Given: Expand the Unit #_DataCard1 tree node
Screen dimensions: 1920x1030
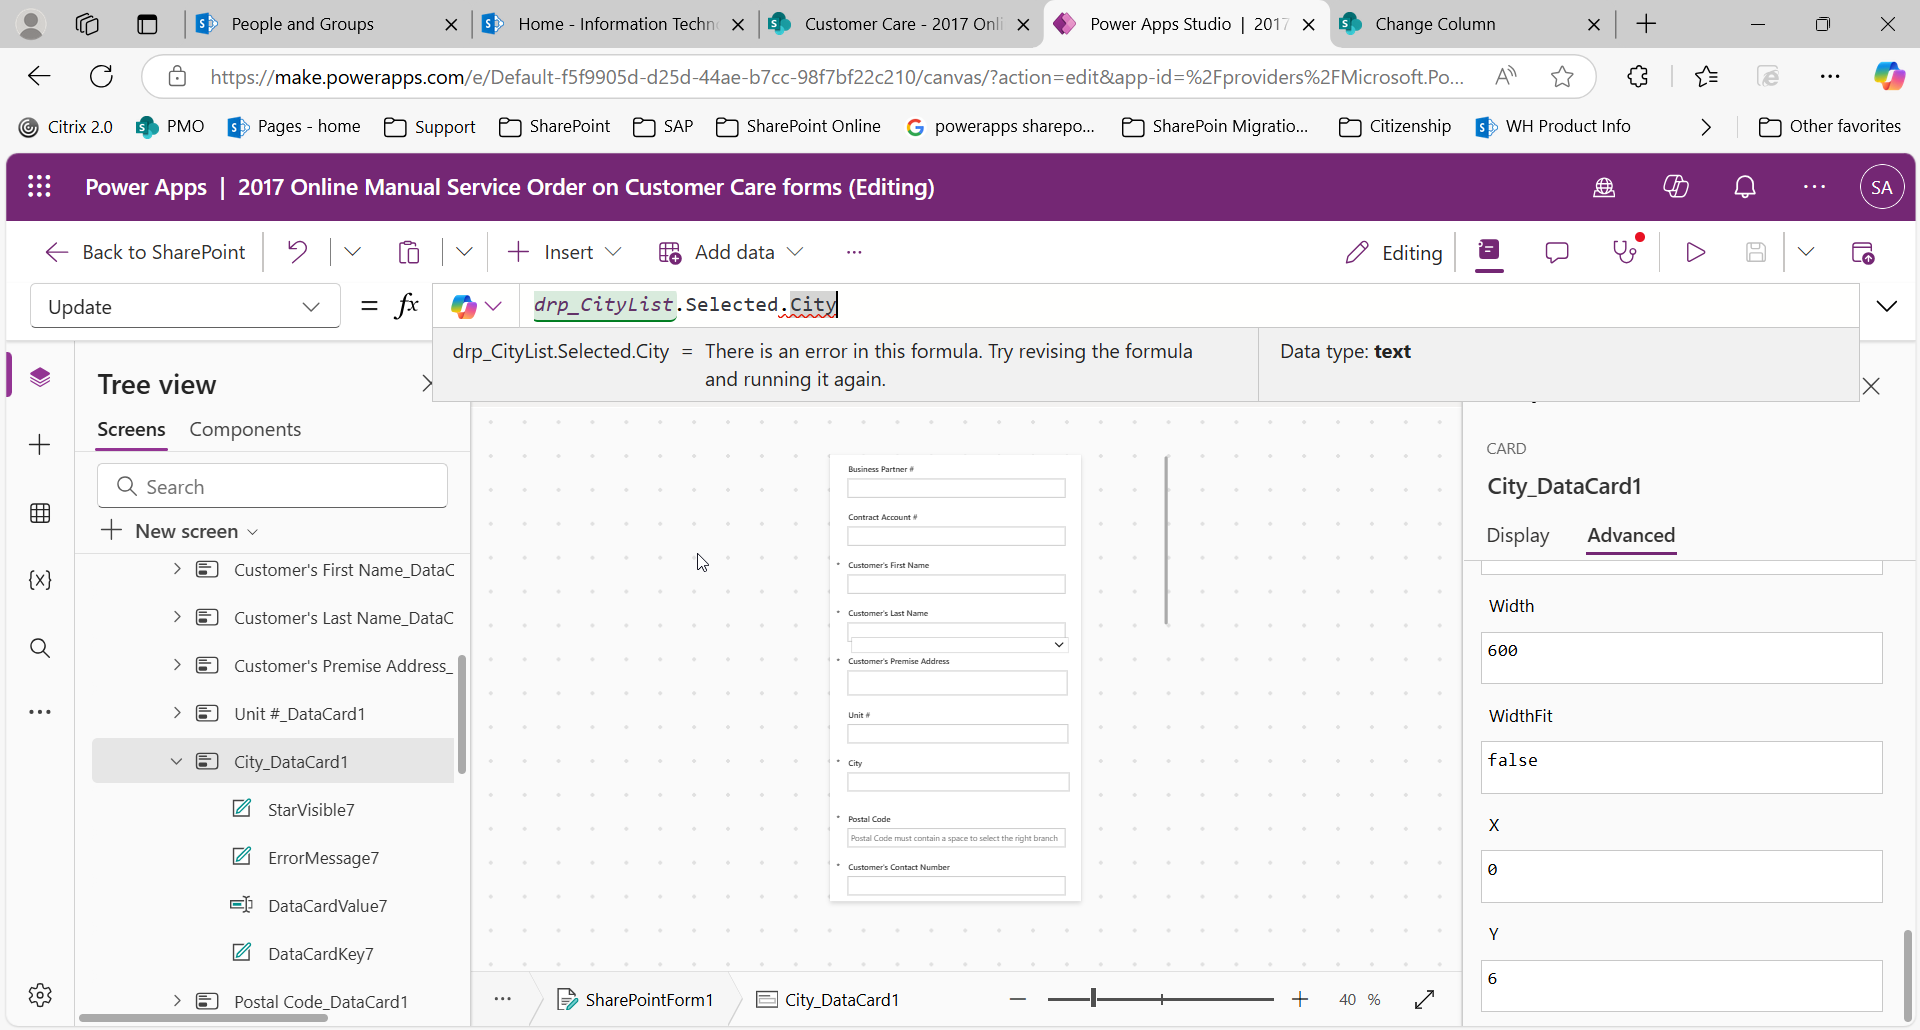Looking at the screenshot, I should pos(177,713).
